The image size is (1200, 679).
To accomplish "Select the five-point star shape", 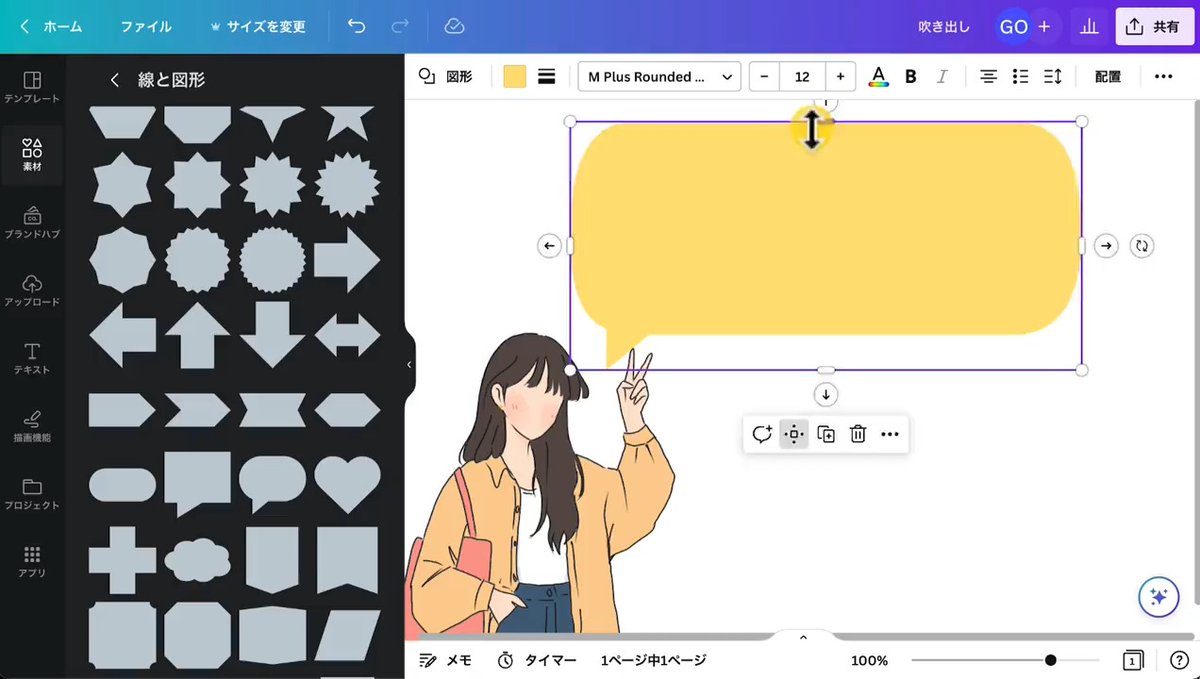I will 347,123.
